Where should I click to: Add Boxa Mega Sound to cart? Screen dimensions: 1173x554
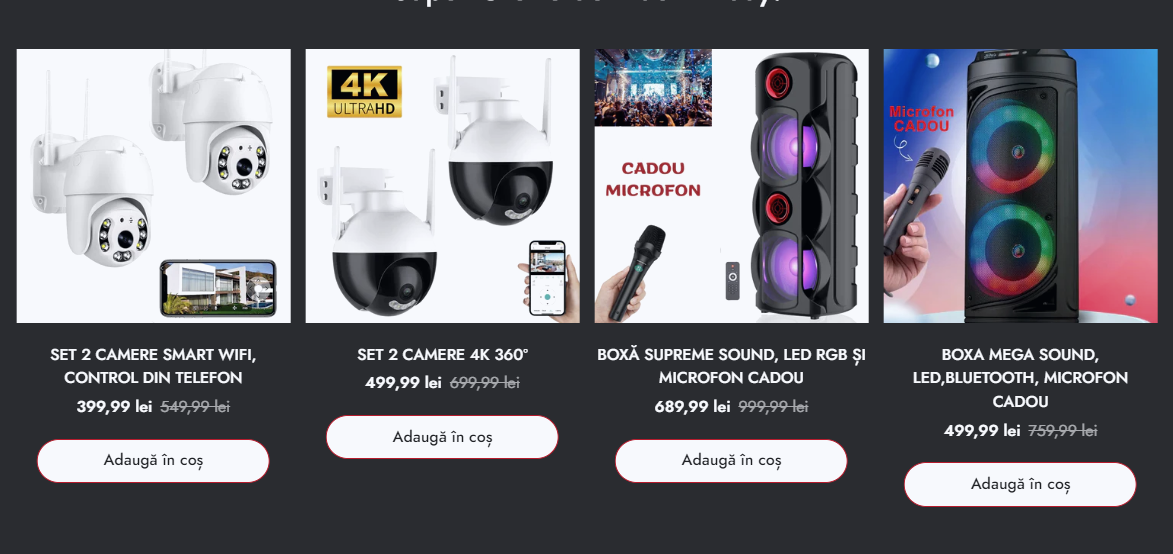coord(1020,484)
